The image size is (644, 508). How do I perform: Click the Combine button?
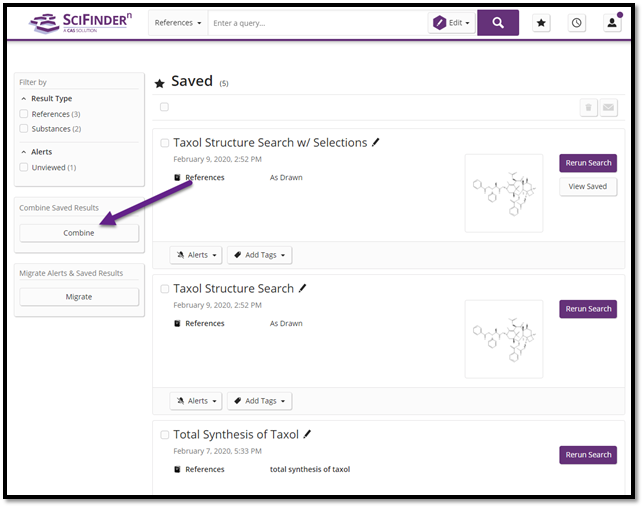tap(79, 233)
